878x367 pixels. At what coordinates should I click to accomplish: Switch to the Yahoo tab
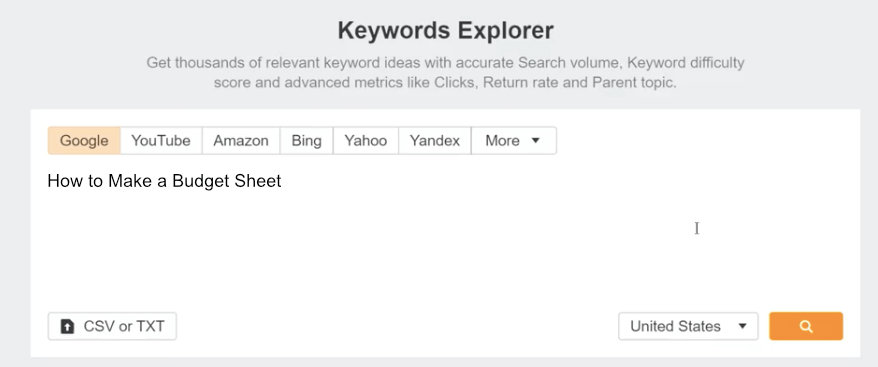point(366,140)
